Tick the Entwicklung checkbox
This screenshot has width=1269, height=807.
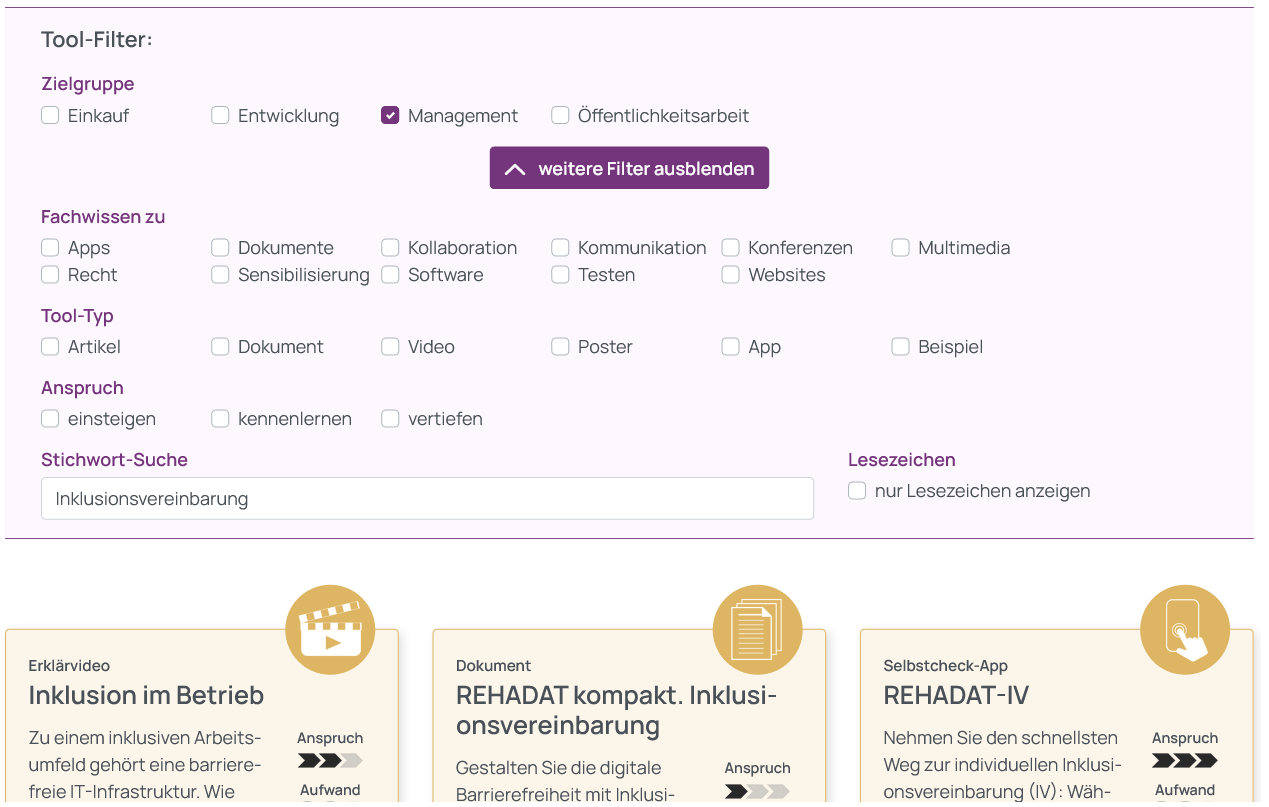(220, 115)
